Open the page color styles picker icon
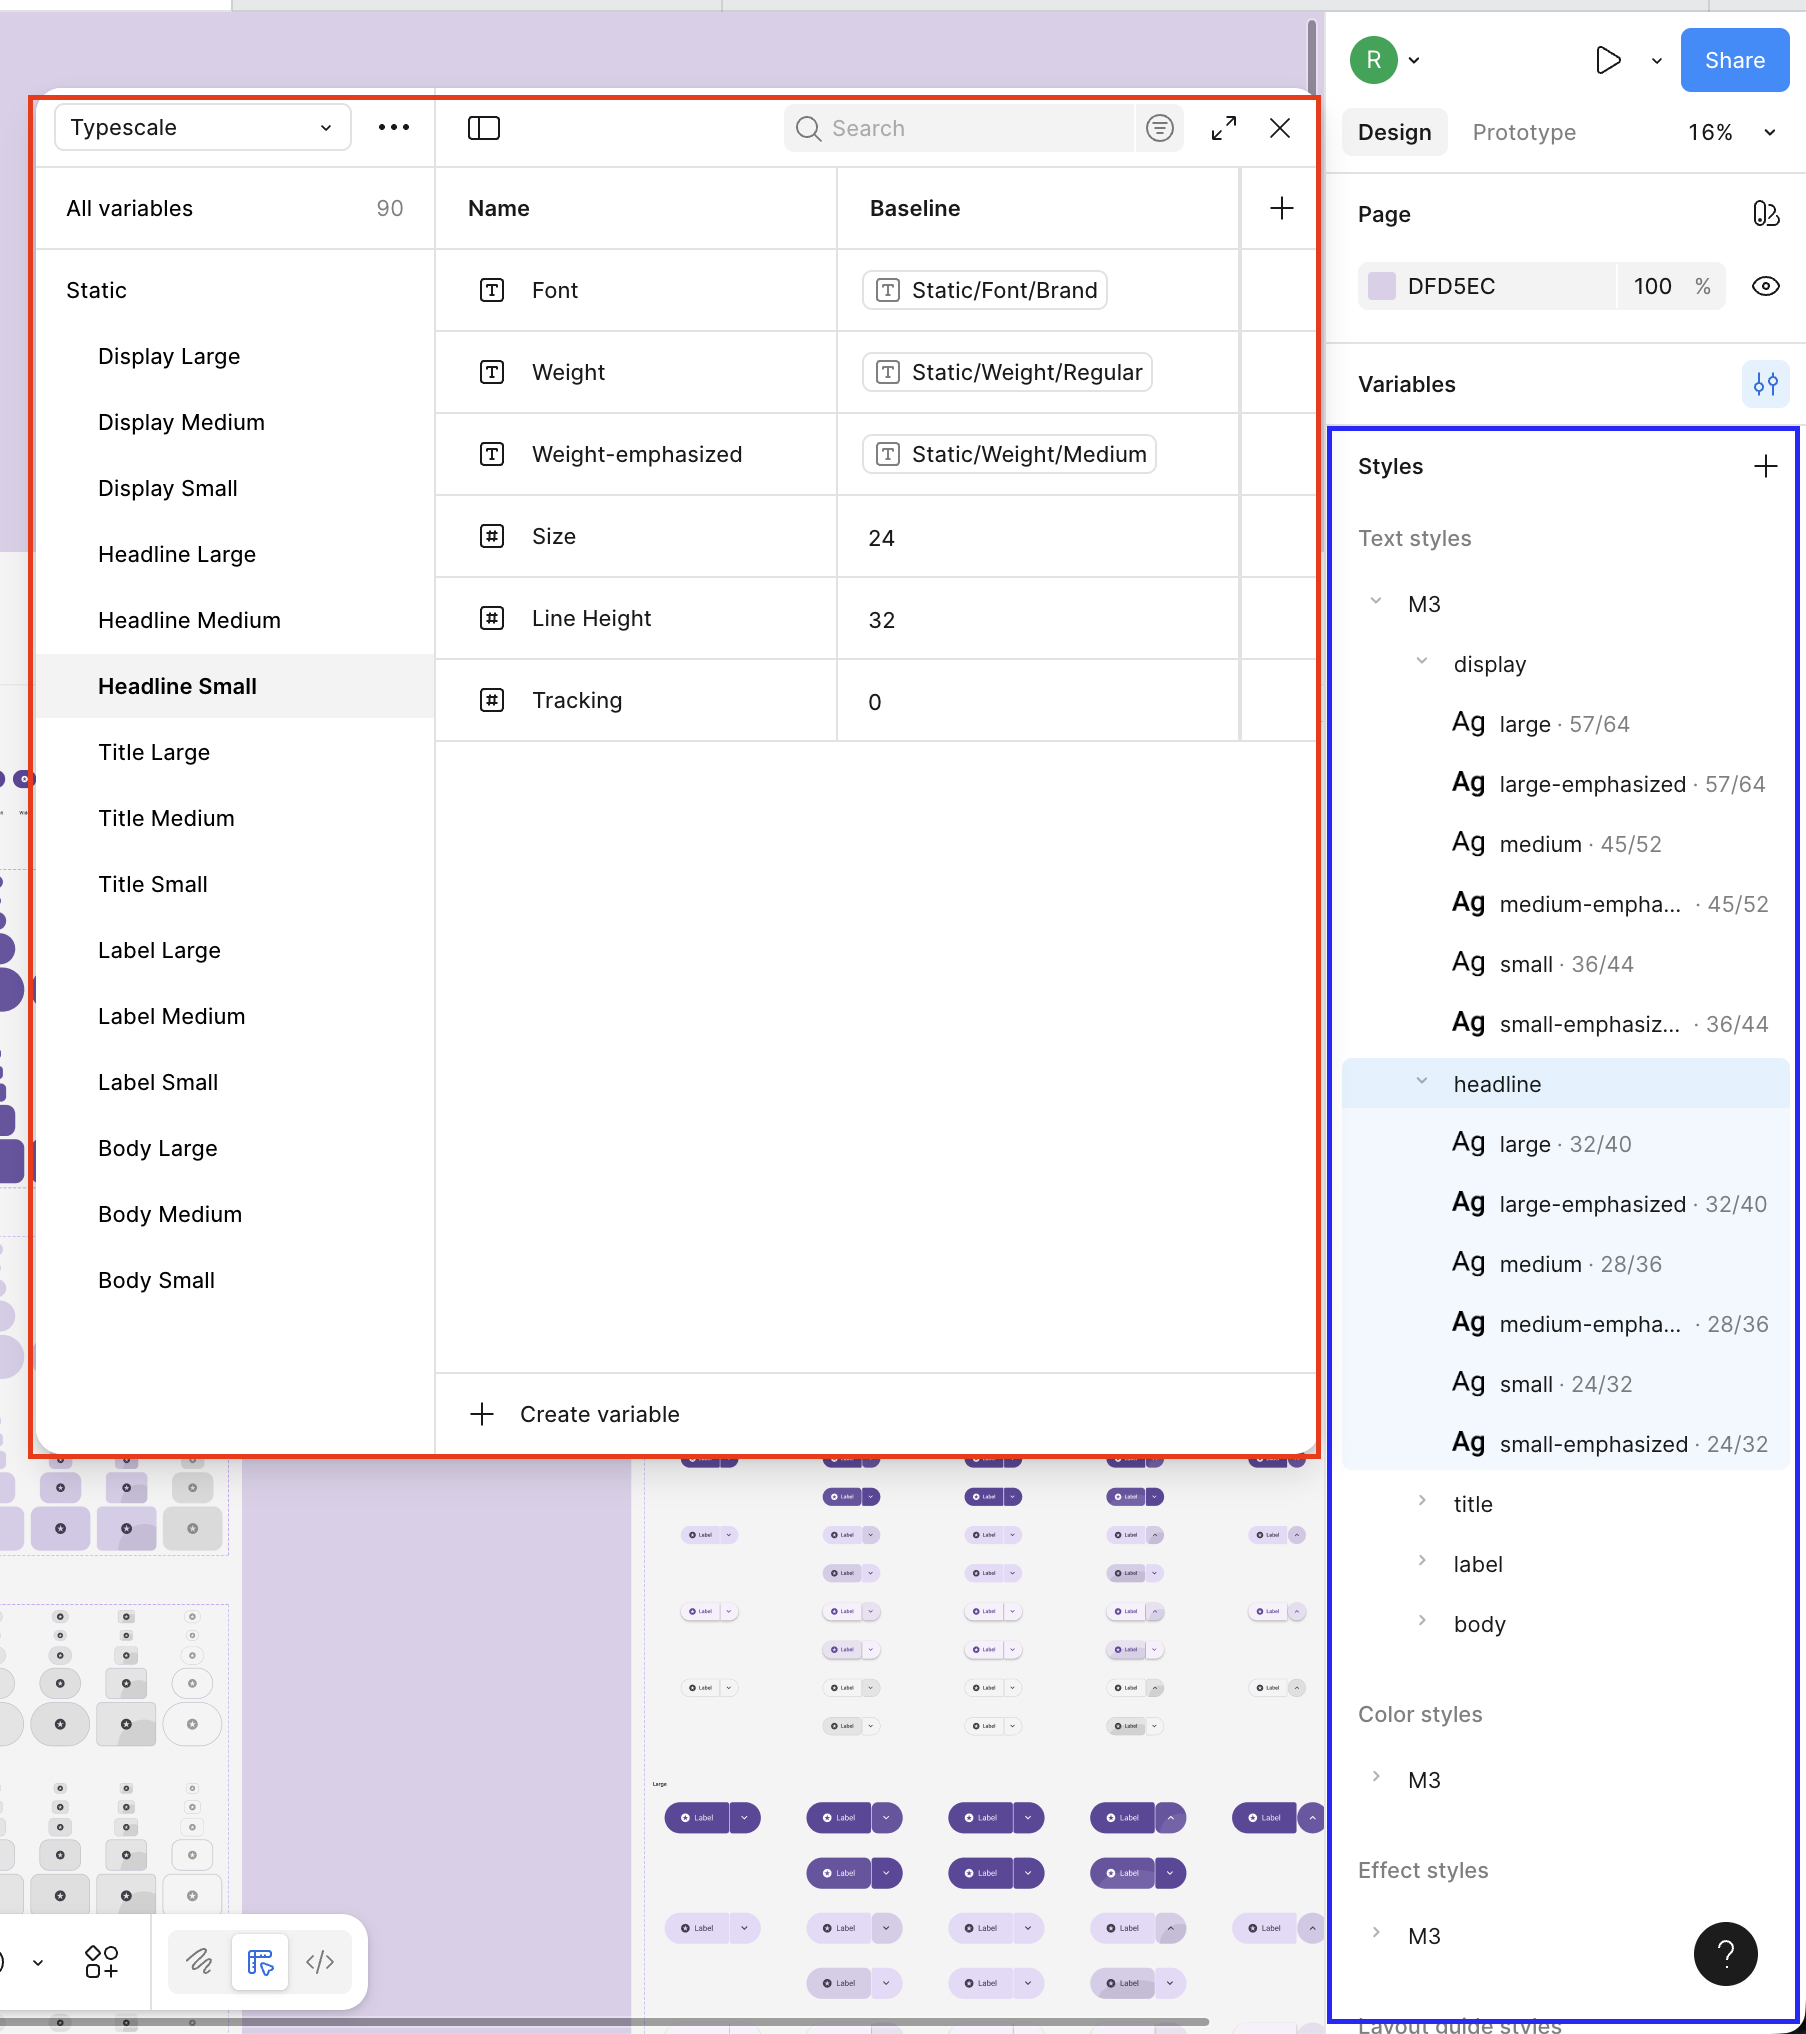 1766,214
